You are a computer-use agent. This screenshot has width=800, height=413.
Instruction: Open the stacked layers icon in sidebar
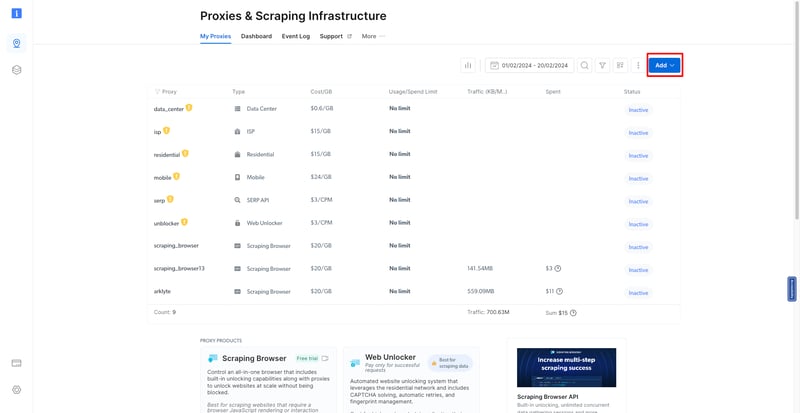[17, 70]
